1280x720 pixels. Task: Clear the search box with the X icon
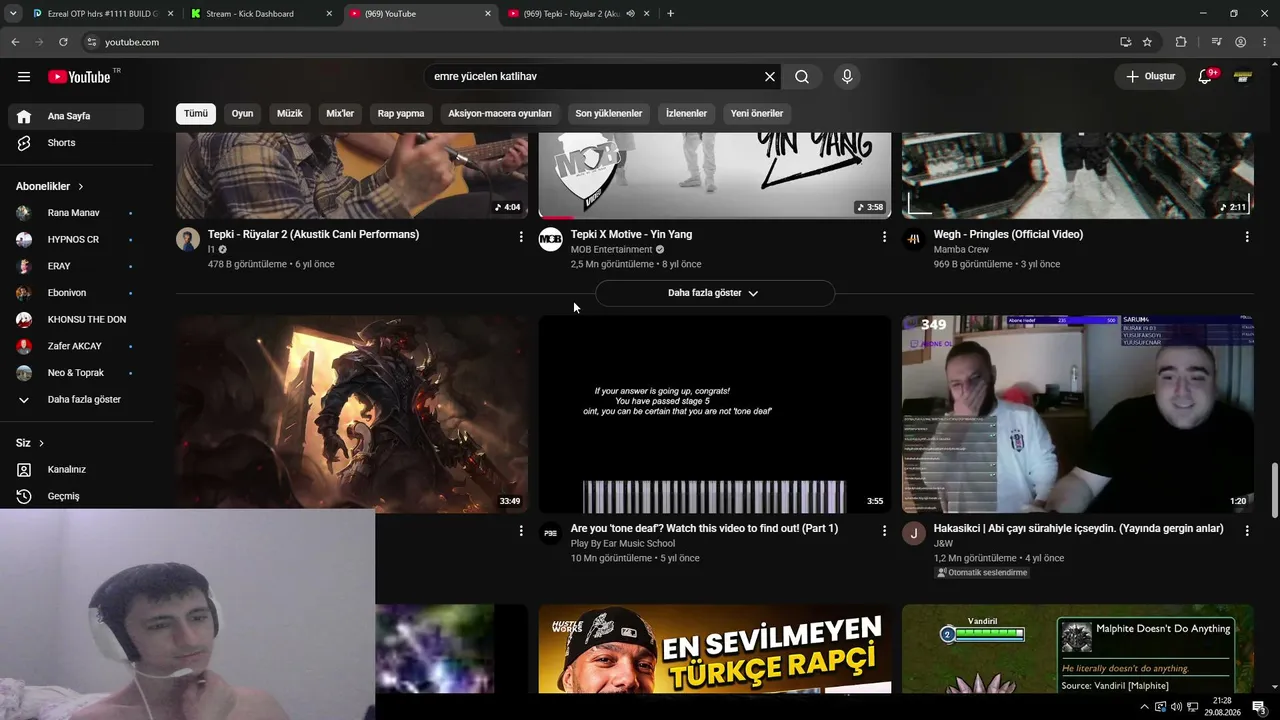coord(770,77)
